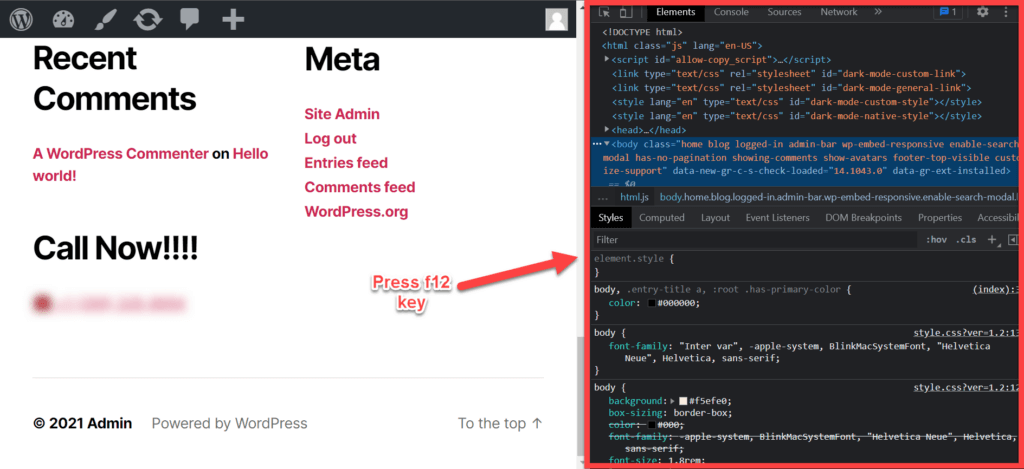Click the #f5efe0 background color swatch
This screenshot has width=1024, height=469.
pos(683,400)
